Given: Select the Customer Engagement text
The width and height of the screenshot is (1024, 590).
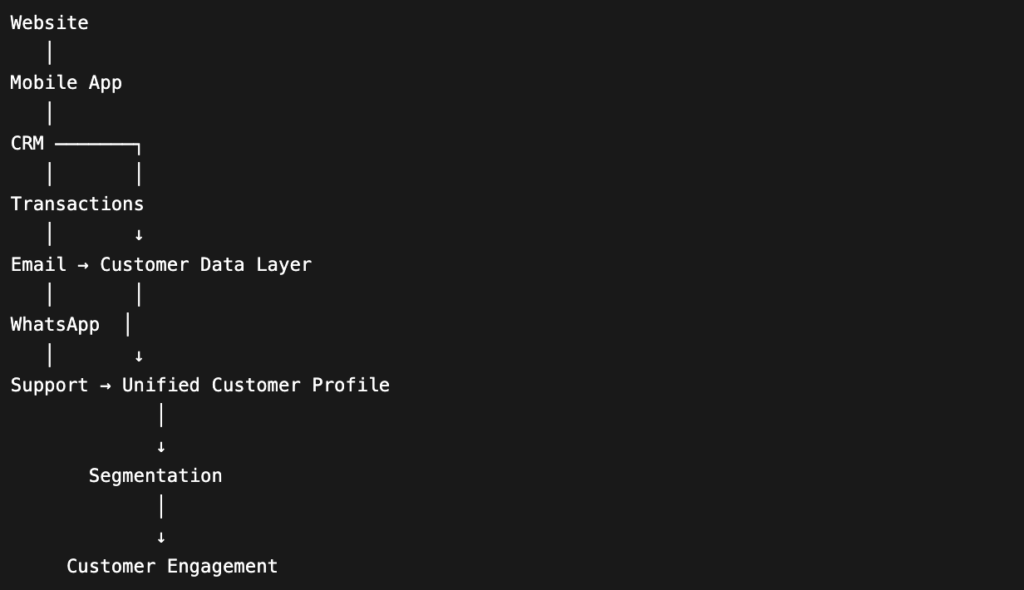Looking at the screenshot, I should tap(172, 566).
